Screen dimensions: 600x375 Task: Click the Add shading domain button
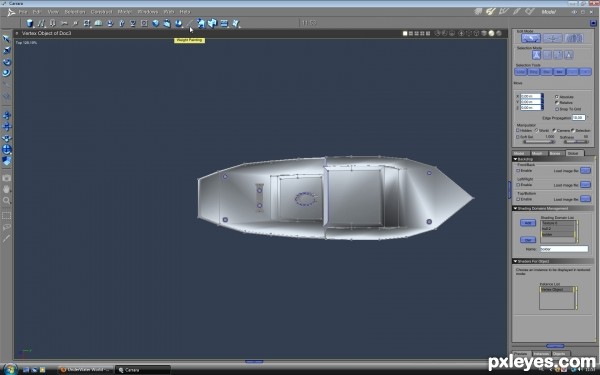(528, 223)
